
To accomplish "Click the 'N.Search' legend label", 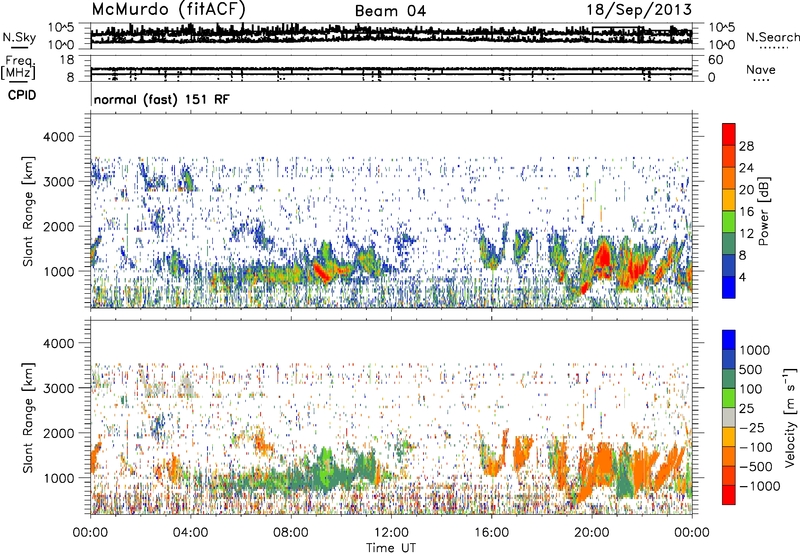I will pyautogui.click(x=772, y=37).
